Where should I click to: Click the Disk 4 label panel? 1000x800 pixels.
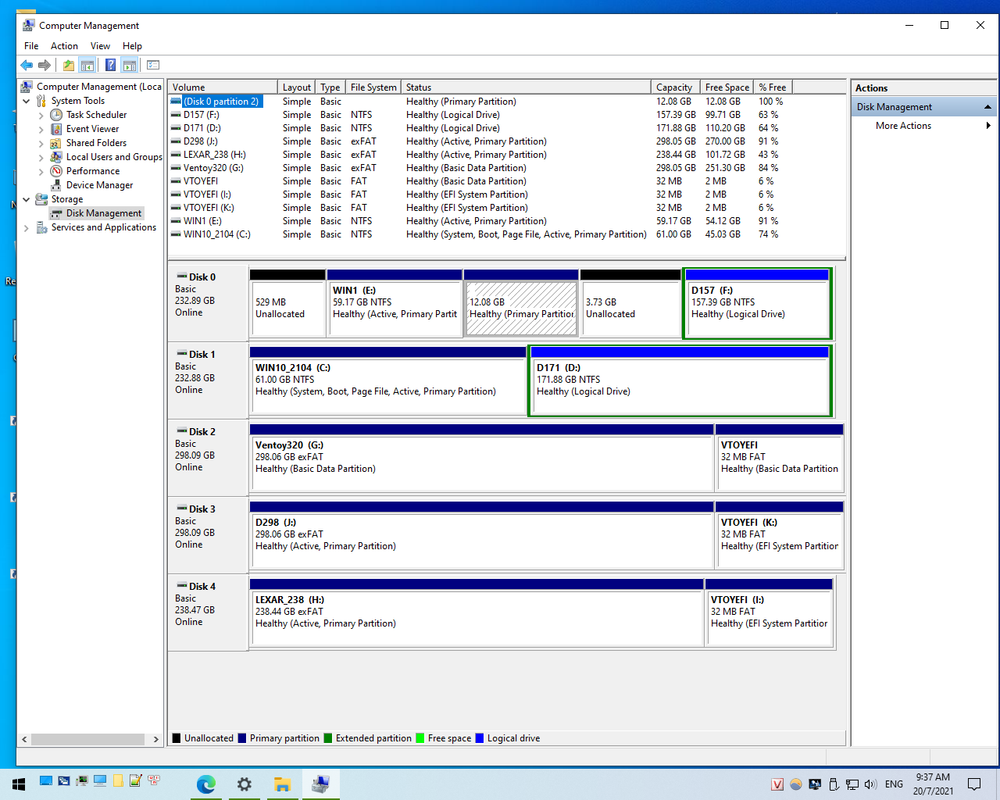(x=208, y=612)
